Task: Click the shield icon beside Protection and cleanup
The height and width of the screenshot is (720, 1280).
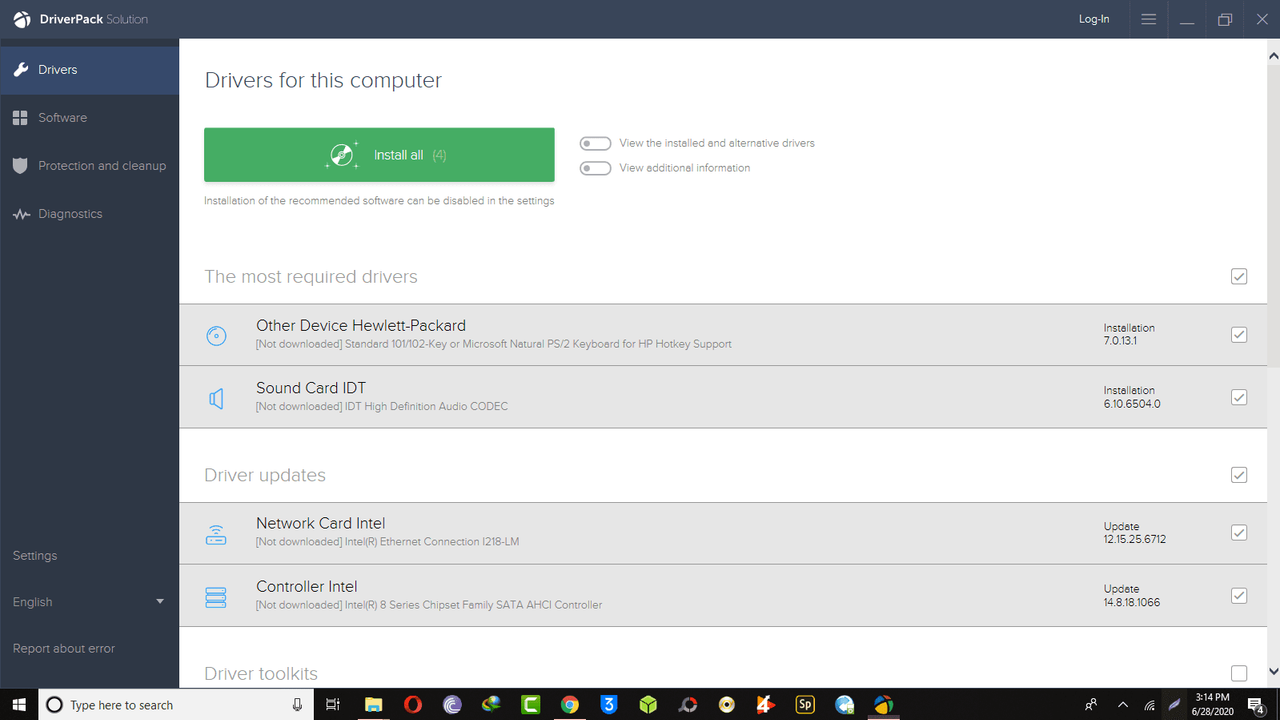Action: 20,166
